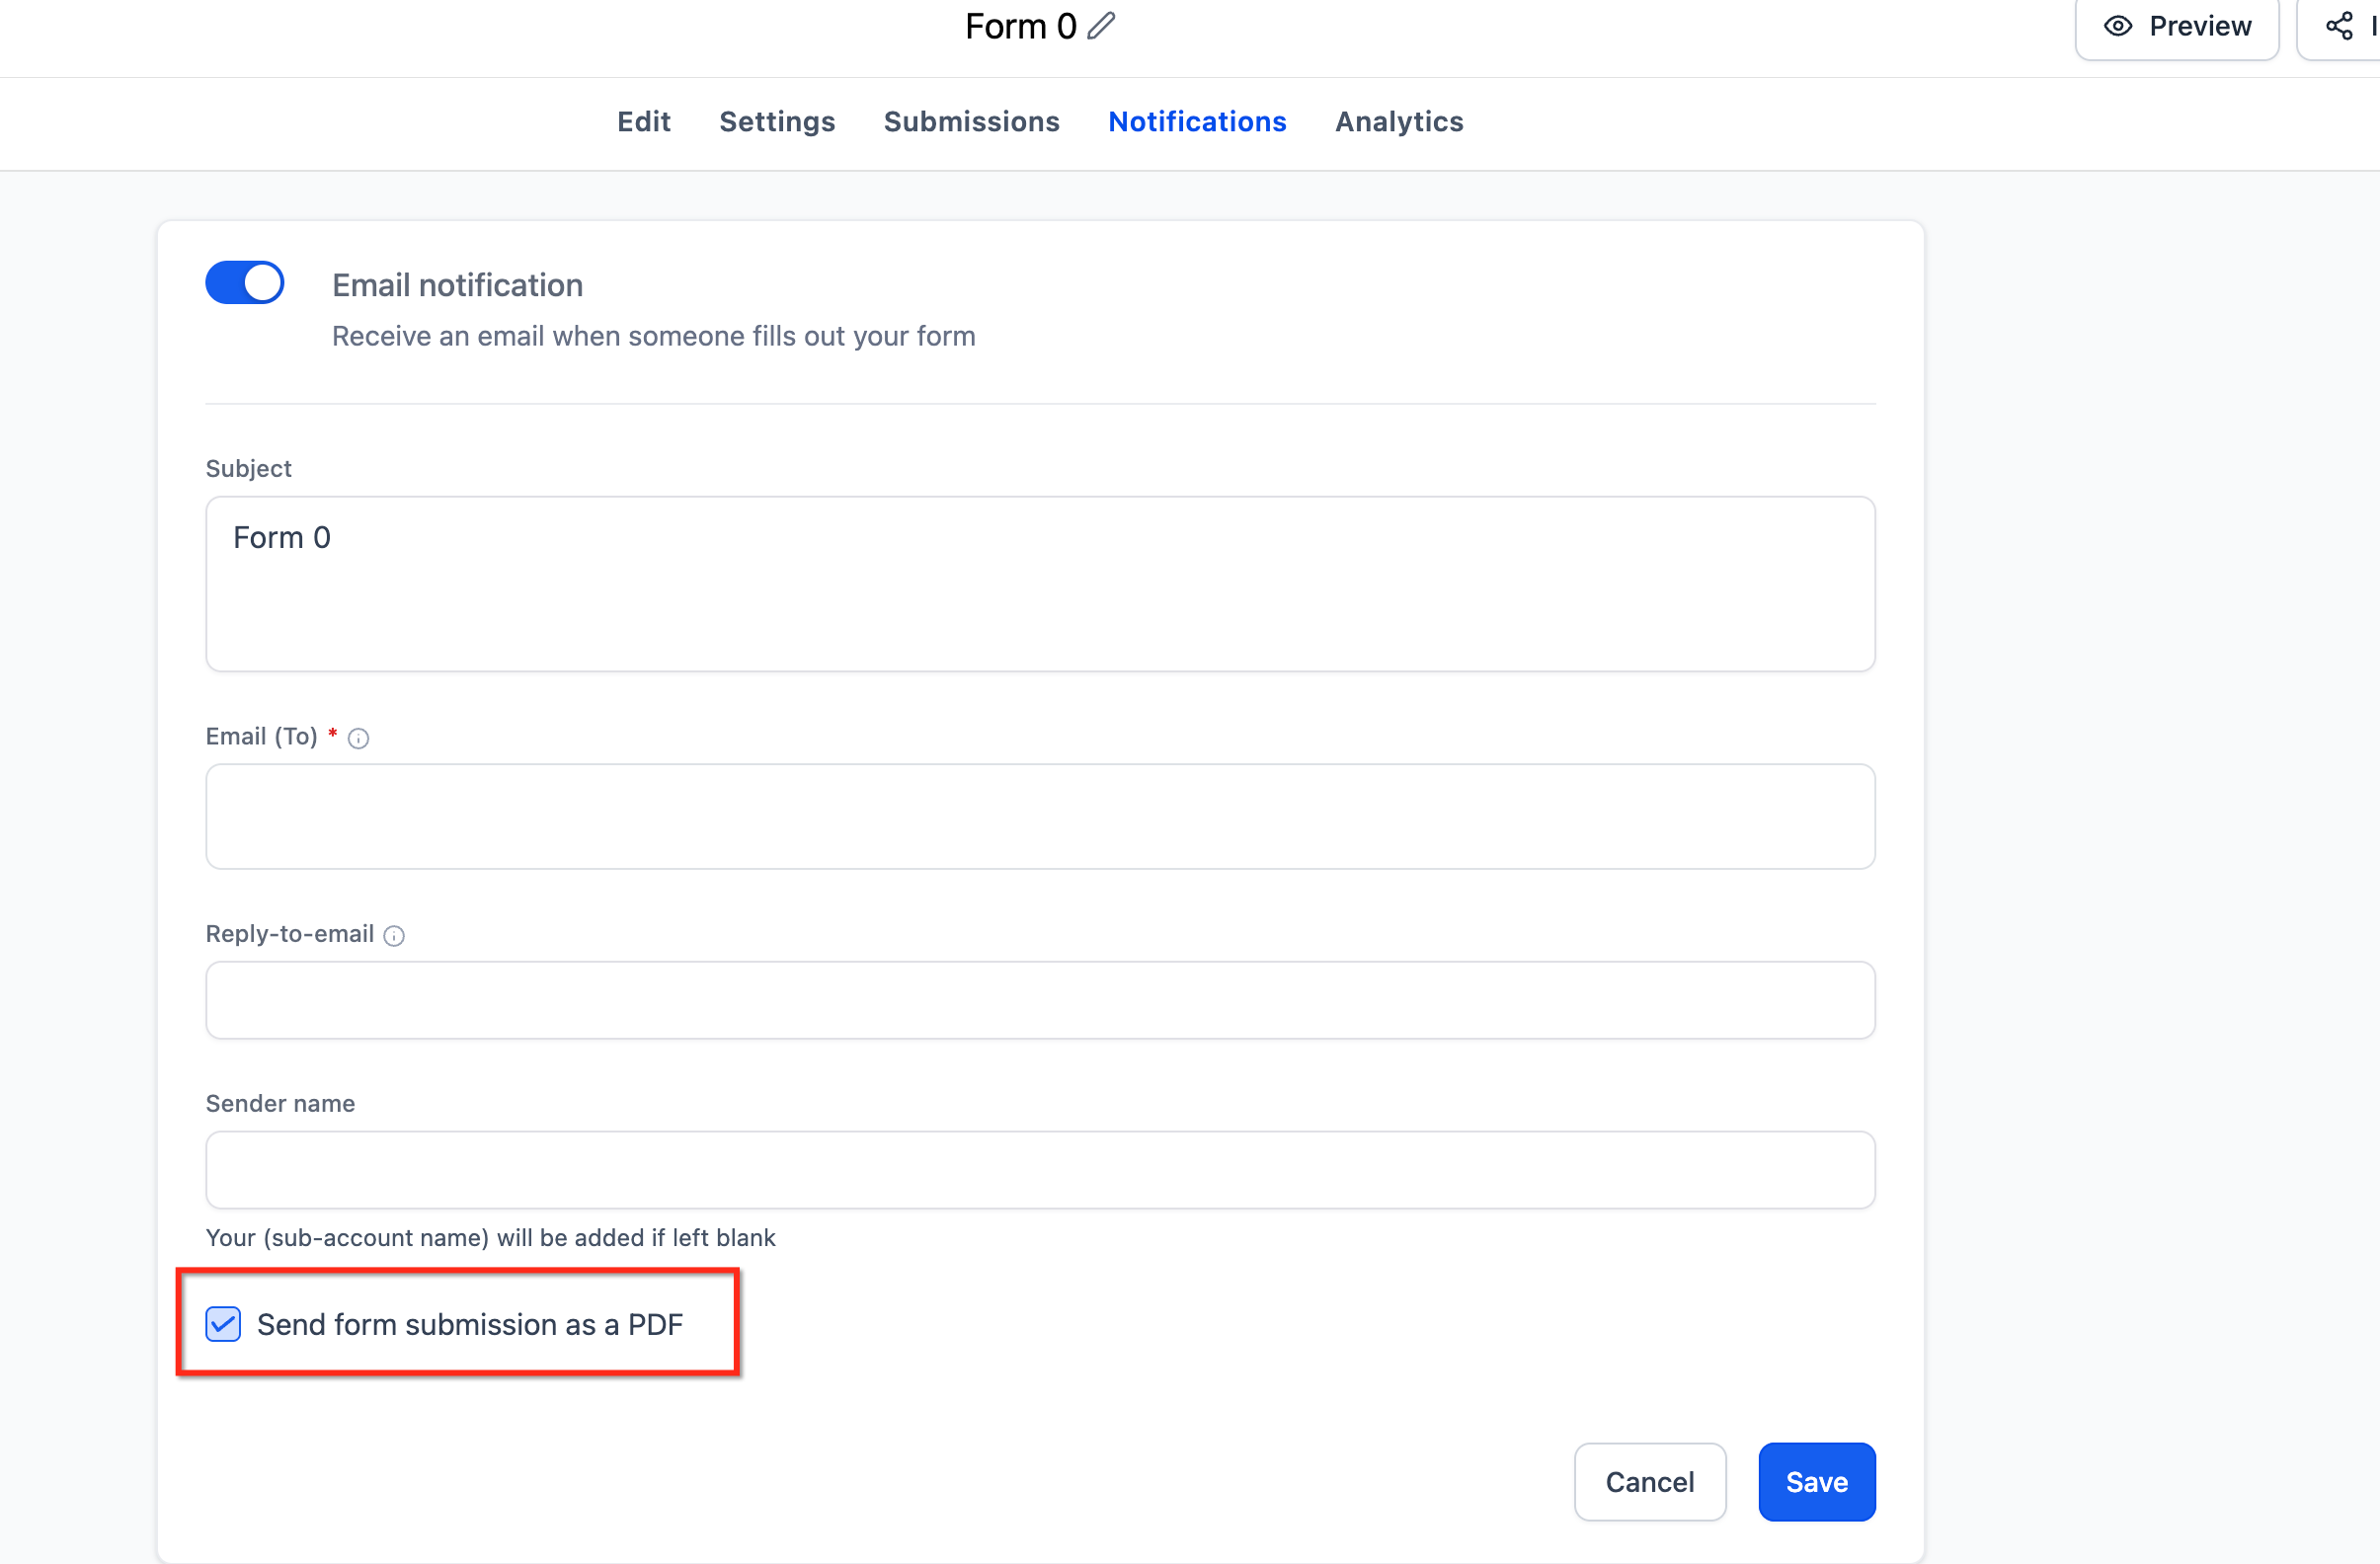Click into the Email (To) field
Image resolution: width=2380 pixels, height=1564 pixels.
pos(1040,817)
